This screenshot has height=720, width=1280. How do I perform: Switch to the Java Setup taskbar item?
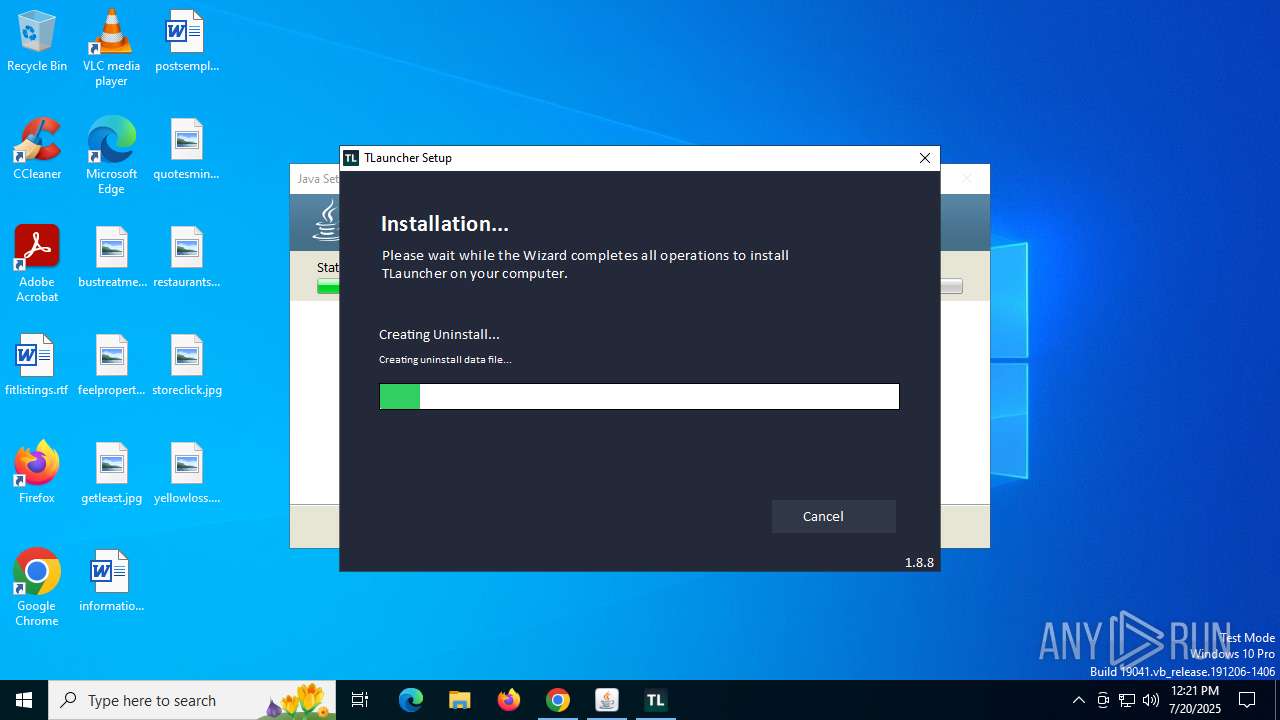[607, 700]
